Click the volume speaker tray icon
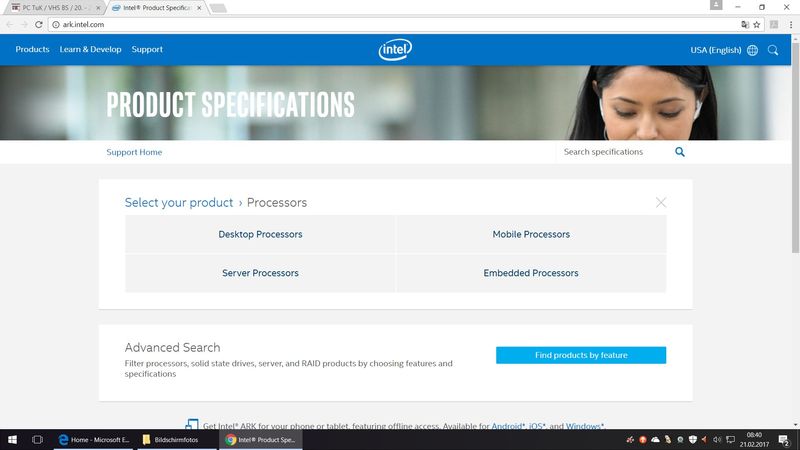The height and width of the screenshot is (450, 800). coord(717,439)
